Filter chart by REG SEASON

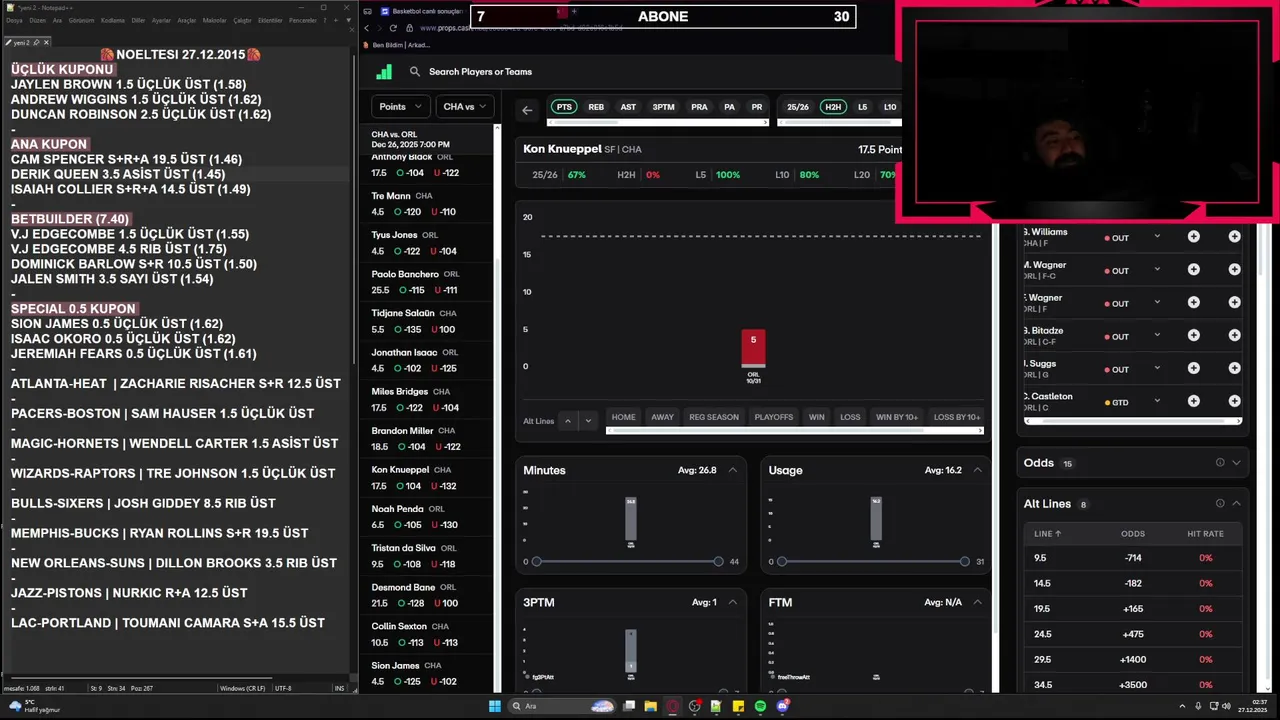[714, 417]
